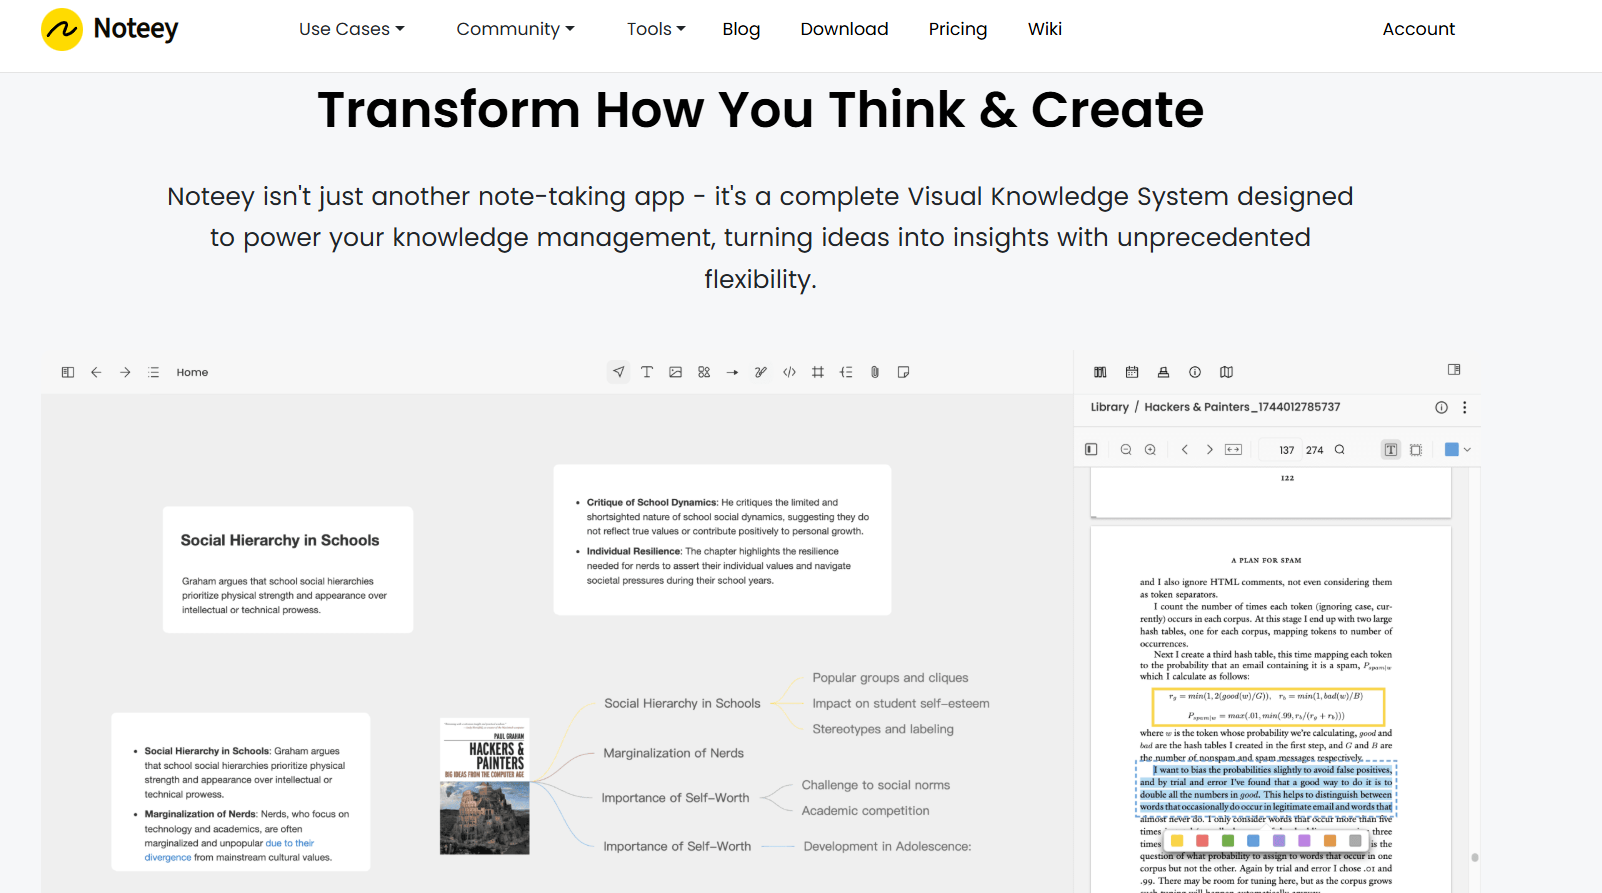Open the map icon in right panel
1602x893 pixels.
(x=1226, y=372)
